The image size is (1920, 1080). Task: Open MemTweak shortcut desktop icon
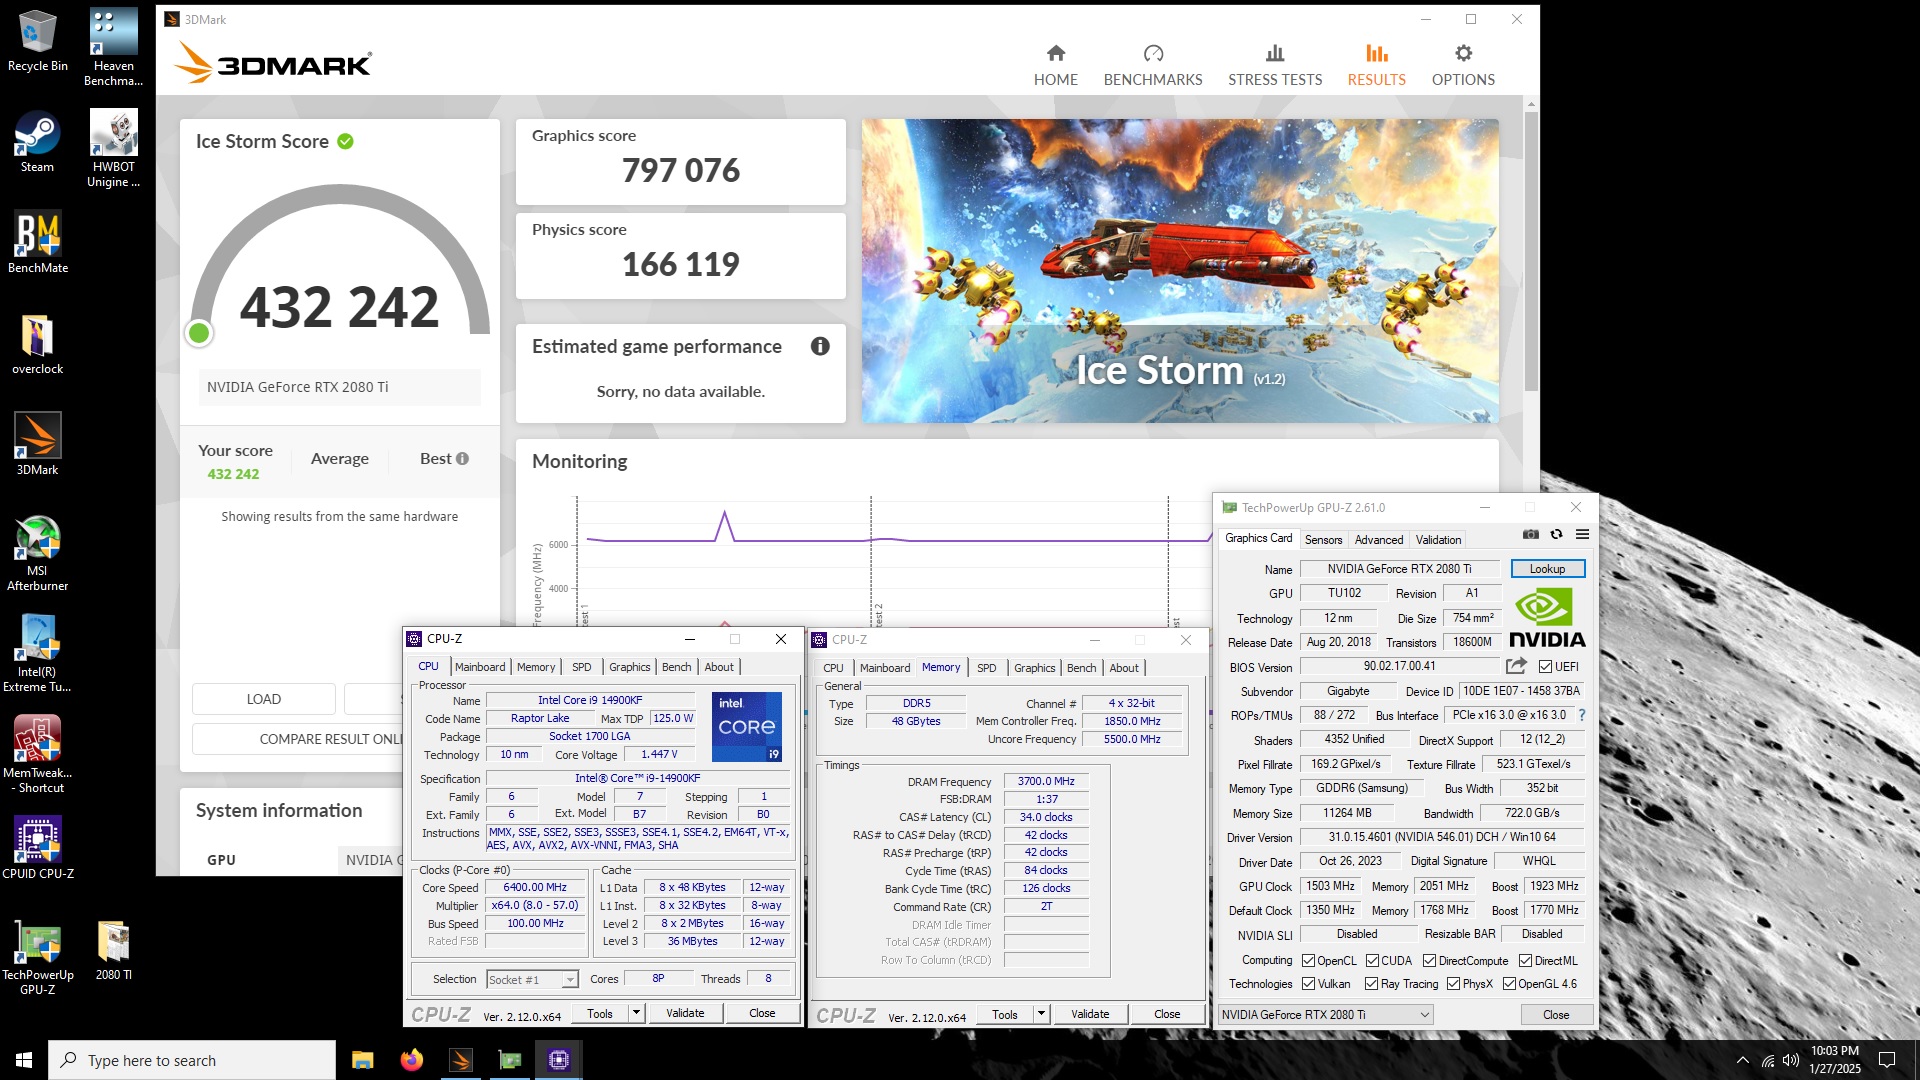click(38, 754)
